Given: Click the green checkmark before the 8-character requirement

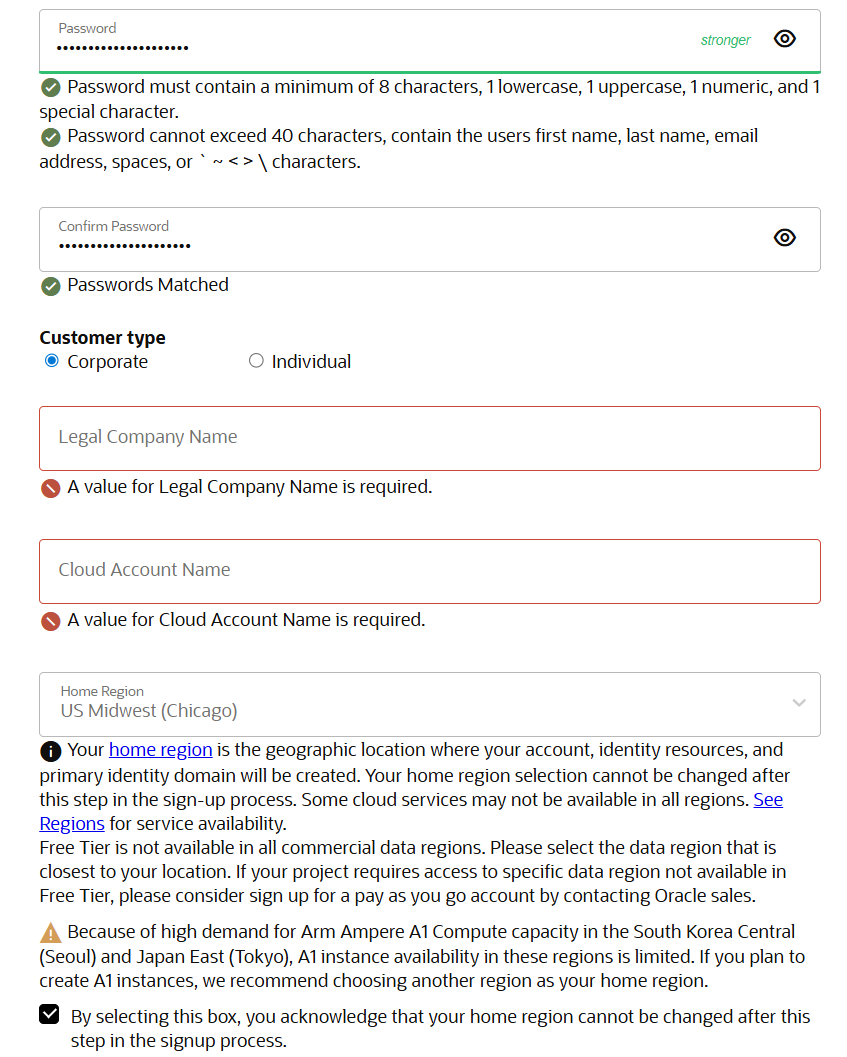Looking at the screenshot, I should (50, 87).
